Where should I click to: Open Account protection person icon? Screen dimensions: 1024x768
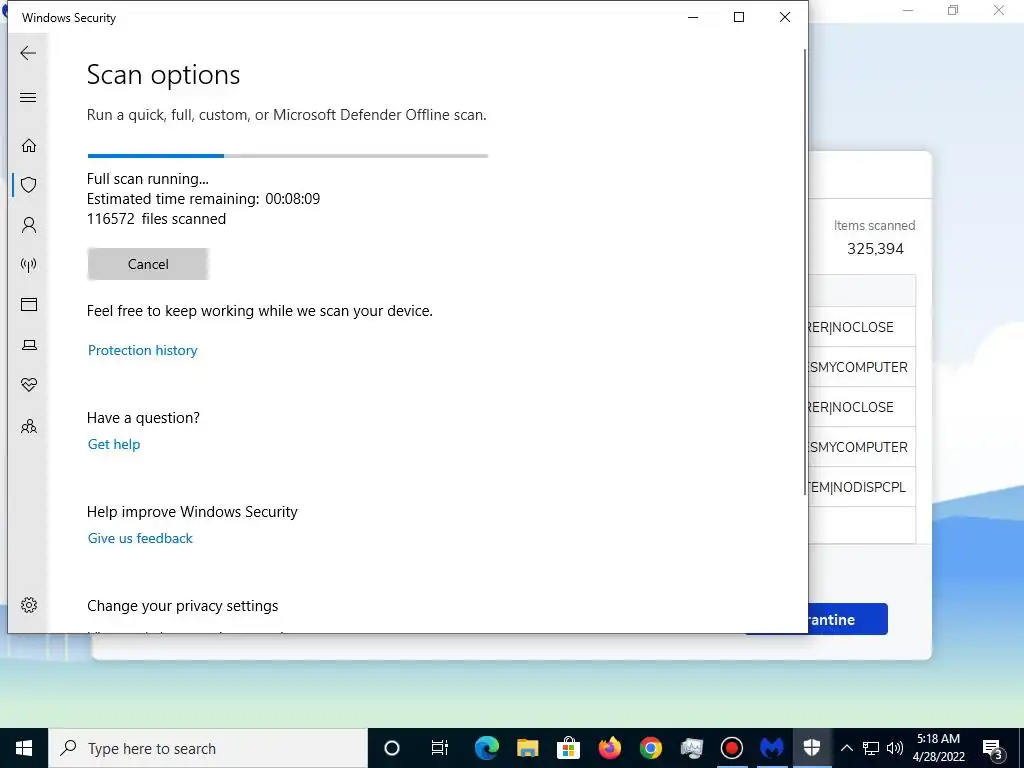point(29,225)
